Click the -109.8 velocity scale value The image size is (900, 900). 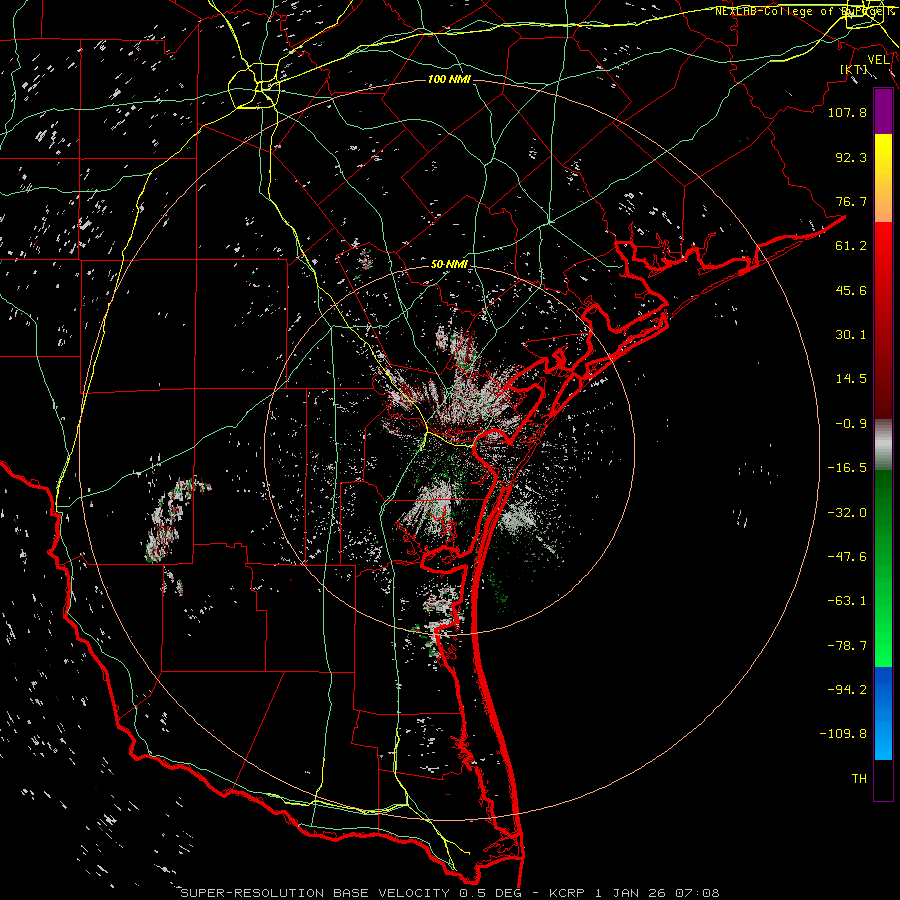pyautogui.click(x=843, y=734)
